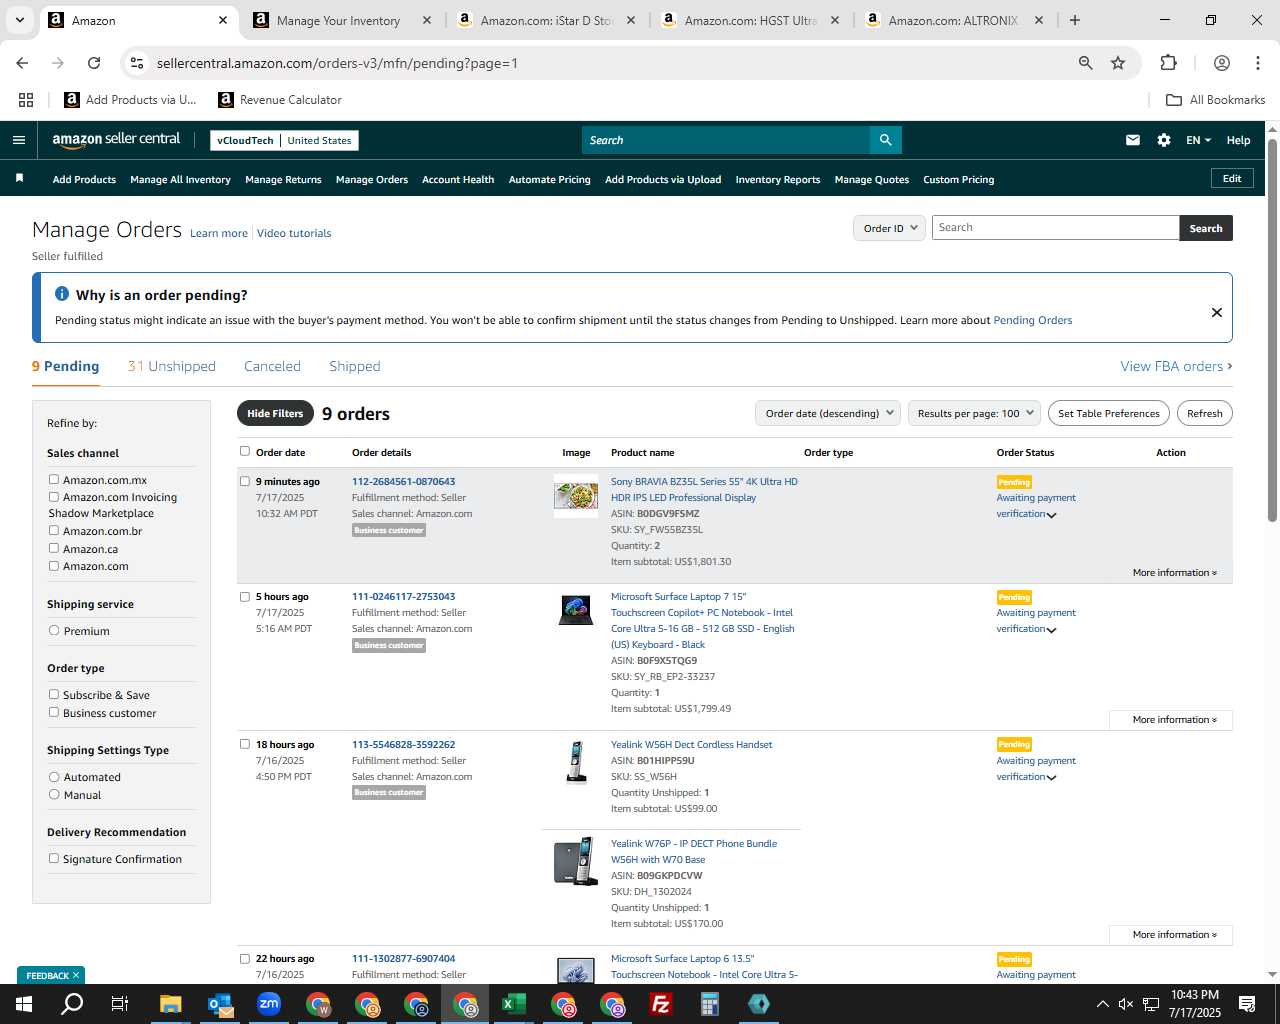Open Manage All Inventory menu item
Screen dimensions: 1280x1024
(180, 180)
